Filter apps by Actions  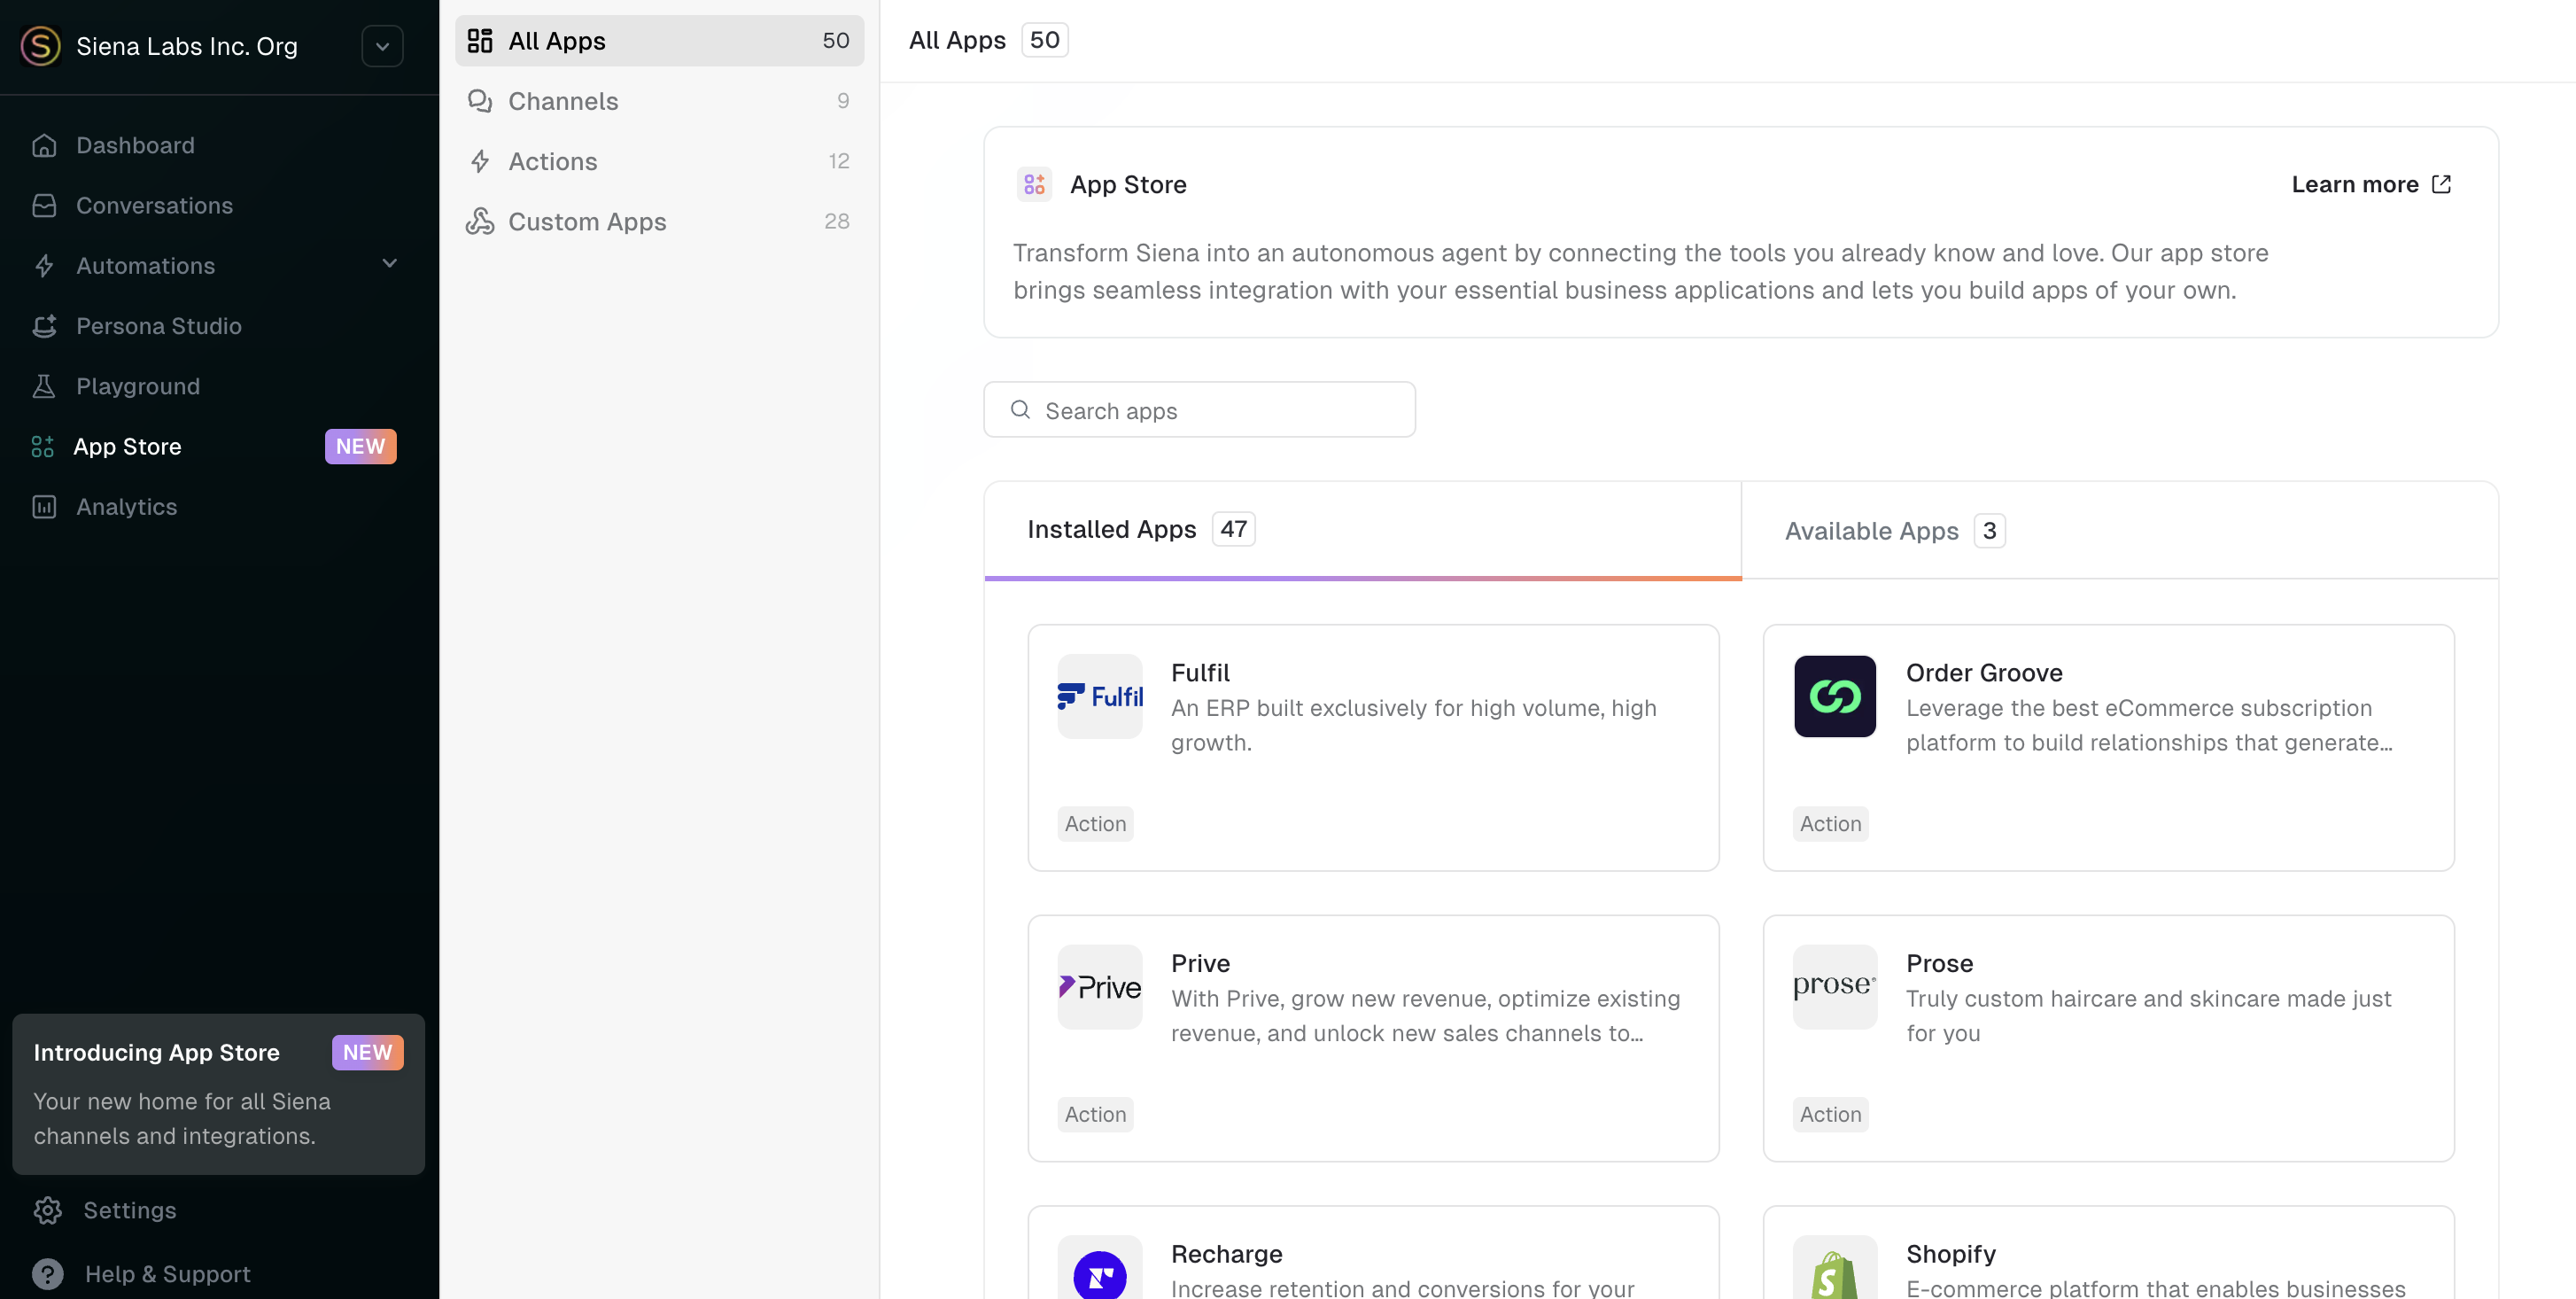[x=659, y=161]
